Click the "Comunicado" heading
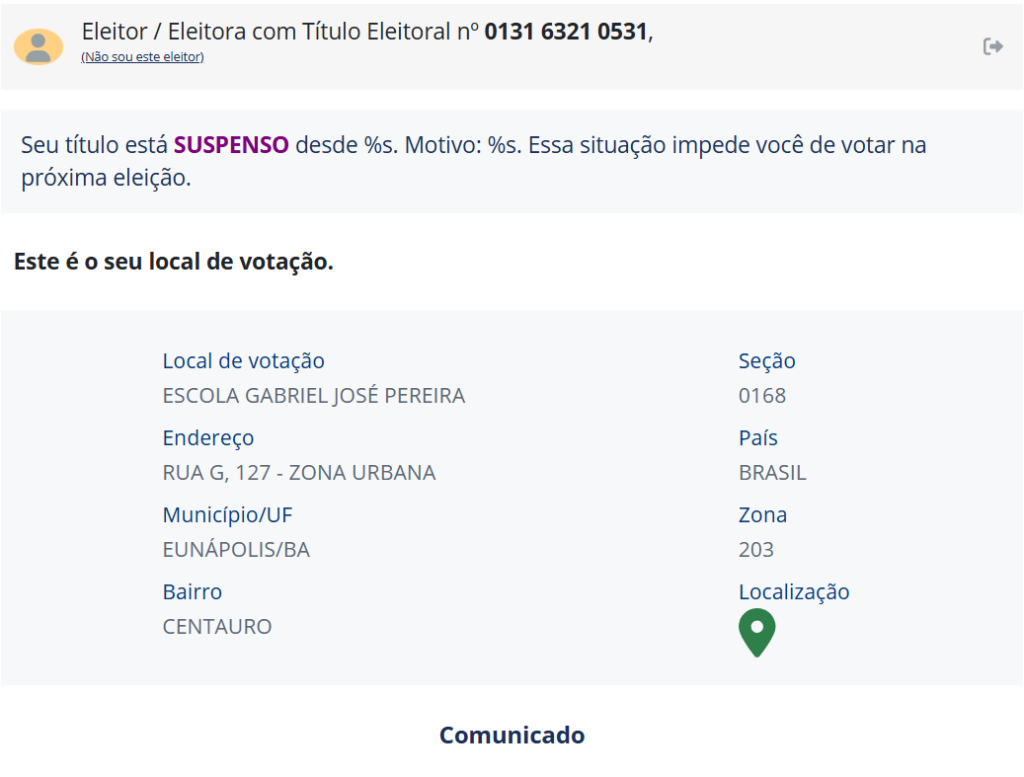 [512, 736]
